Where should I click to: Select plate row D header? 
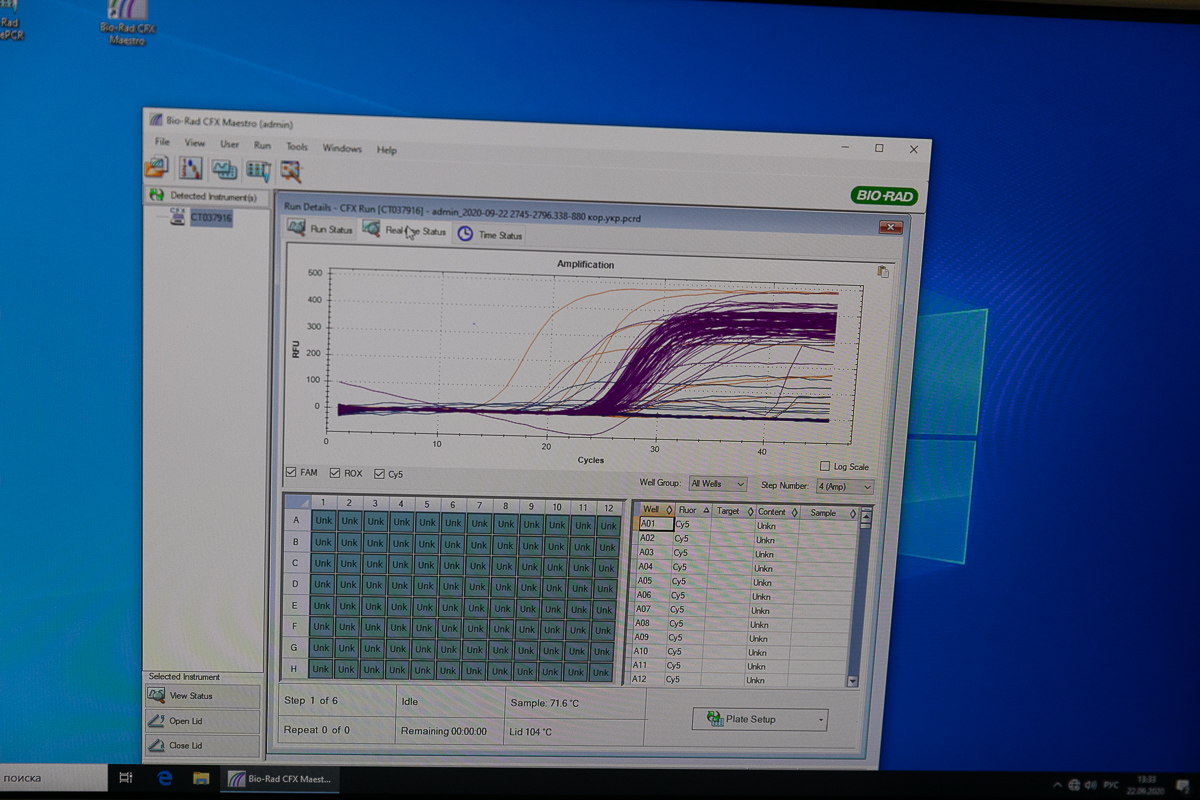(x=295, y=584)
